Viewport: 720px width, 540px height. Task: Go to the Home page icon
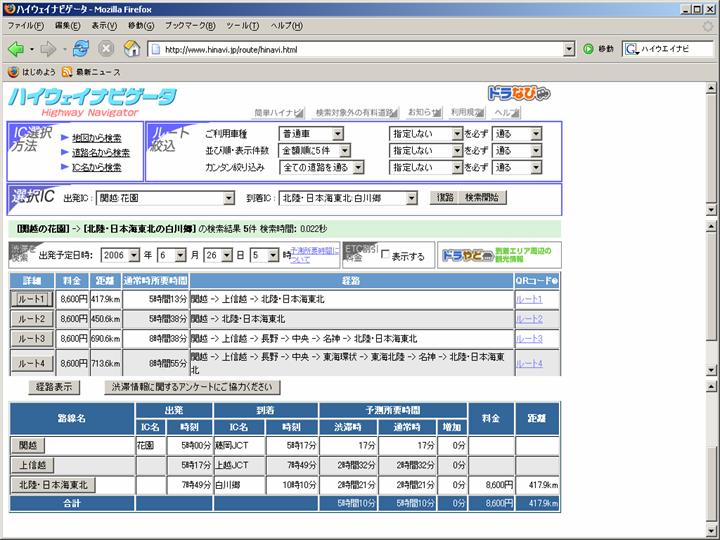pyautogui.click(x=132, y=48)
